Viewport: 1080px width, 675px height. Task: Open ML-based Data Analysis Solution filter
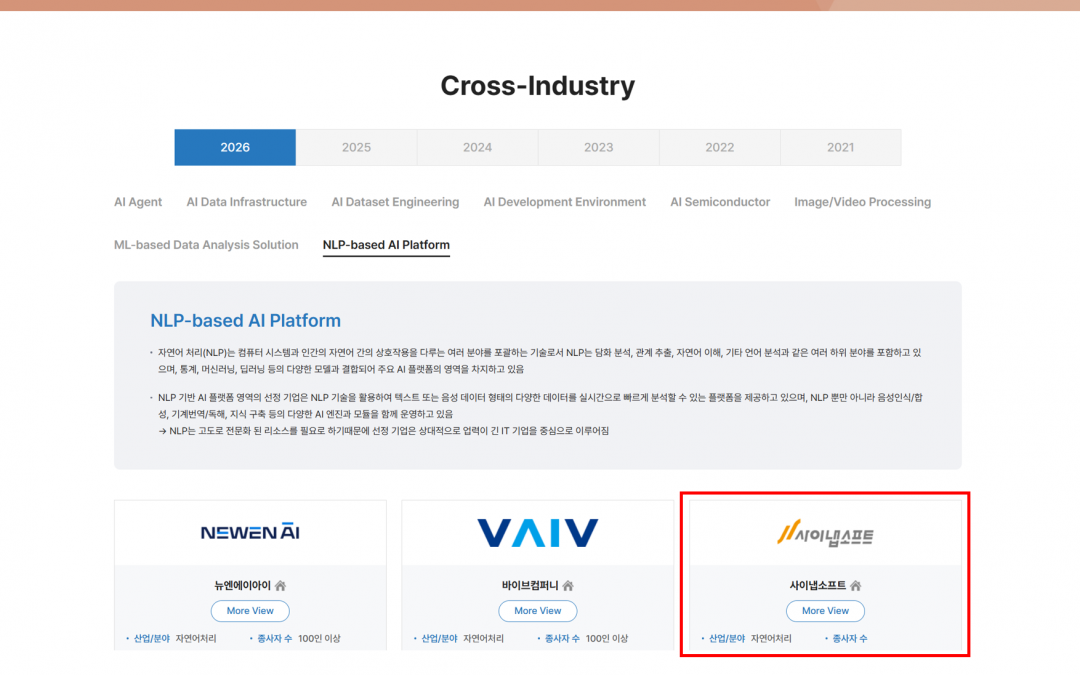pyautogui.click(x=206, y=244)
